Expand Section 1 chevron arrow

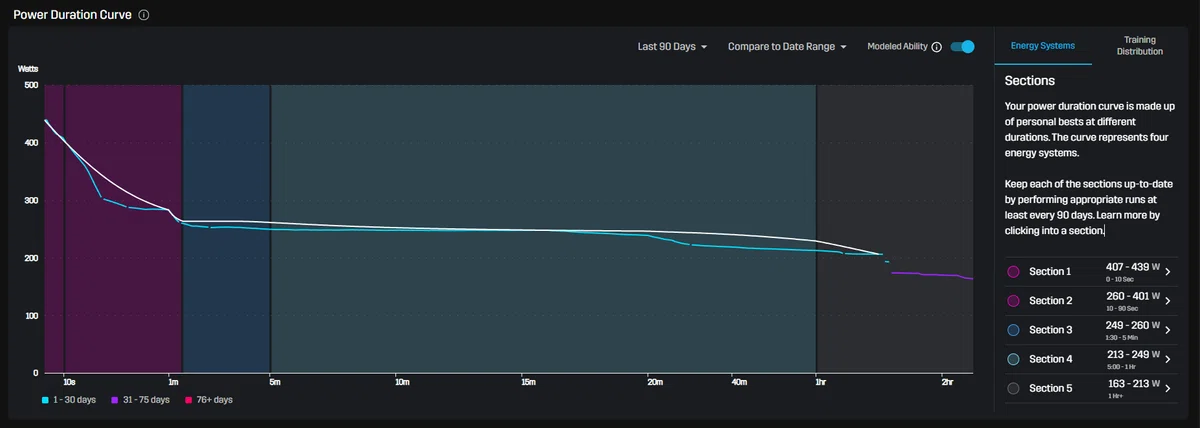coord(1168,272)
